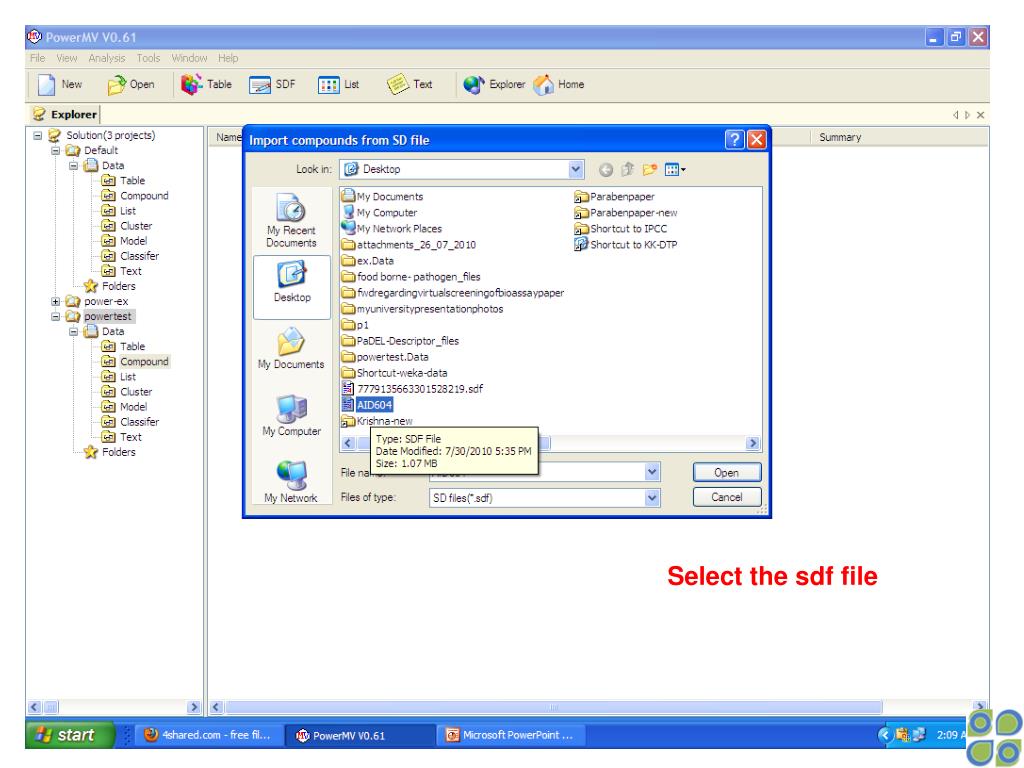Collapse the Default project node

tap(56, 151)
